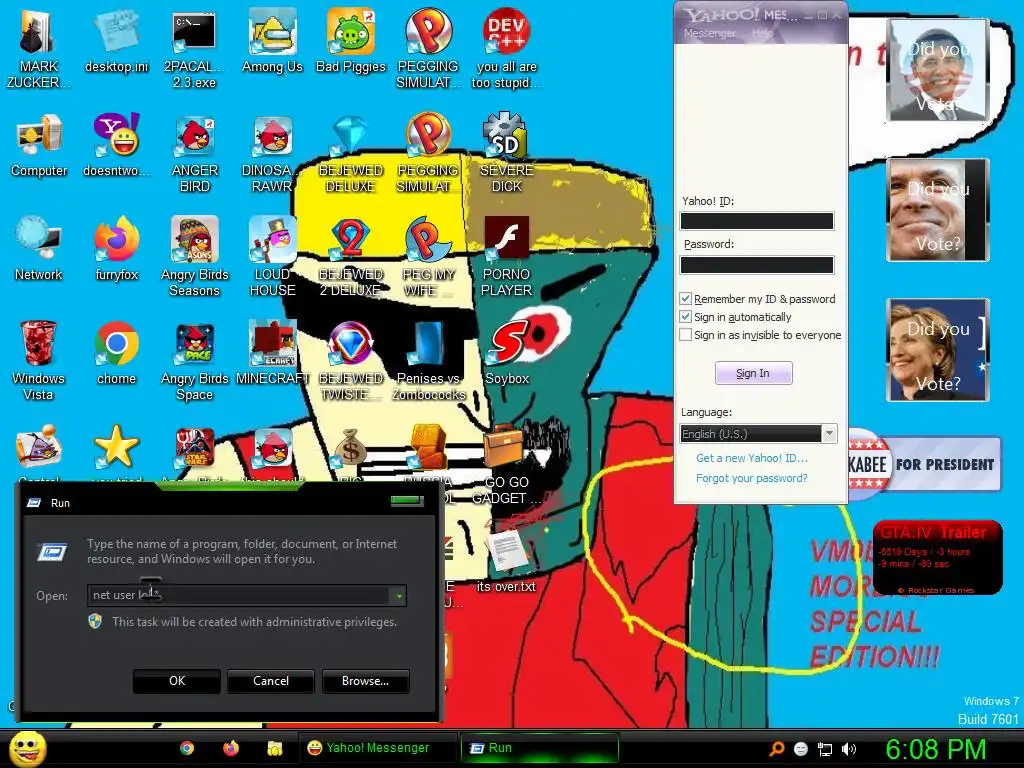The height and width of the screenshot is (768, 1024).
Task: Expand the Language dropdown in Yahoo Messenger
Action: 829,434
